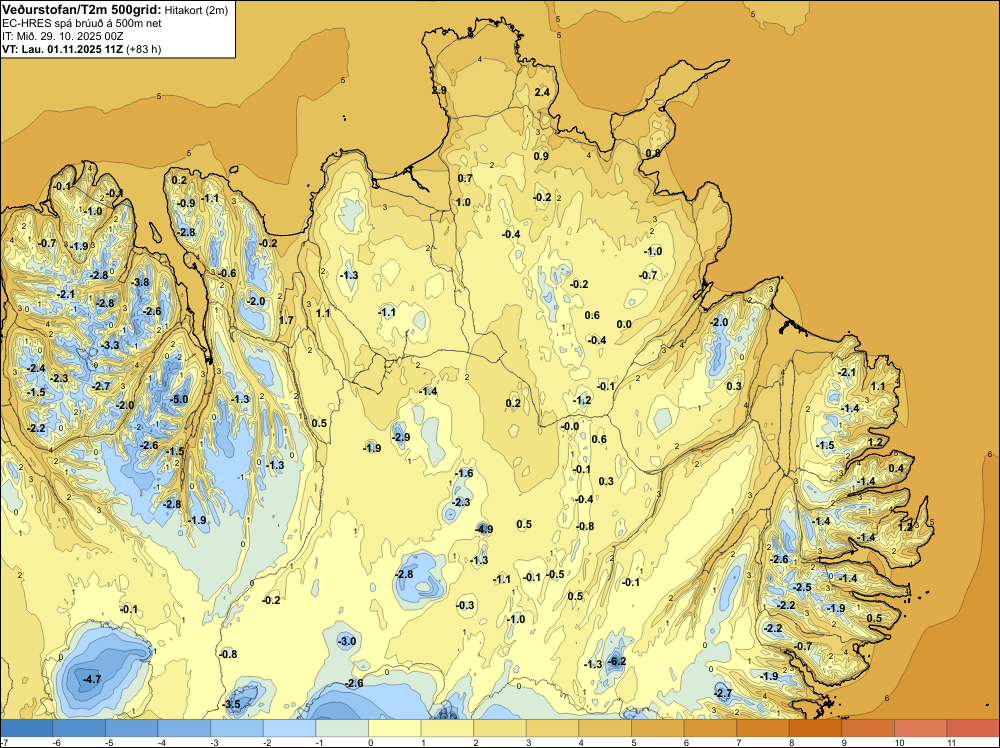Click the "-3.3" temperature value on the map
This screenshot has height=748, width=1000.
[110, 345]
